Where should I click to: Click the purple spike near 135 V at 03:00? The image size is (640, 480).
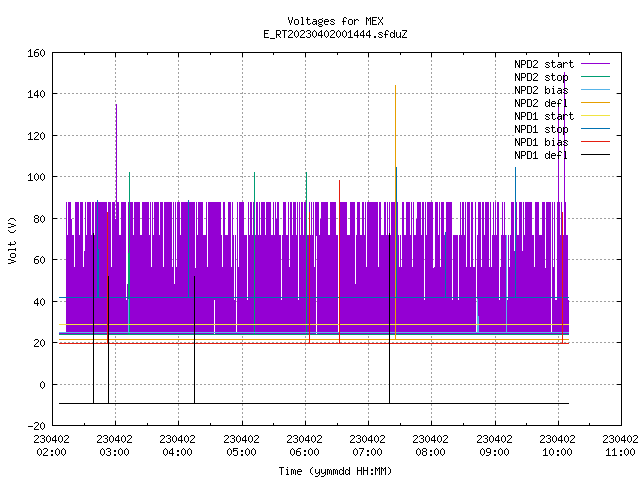[x=116, y=151]
